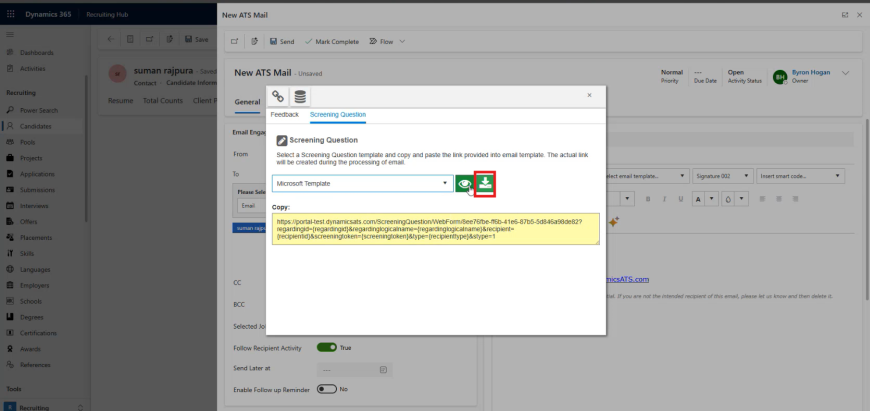Click the DynamicsATS.com link in email body
Viewport: 870px width, 411px height.
pyautogui.click(x=627, y=280)
